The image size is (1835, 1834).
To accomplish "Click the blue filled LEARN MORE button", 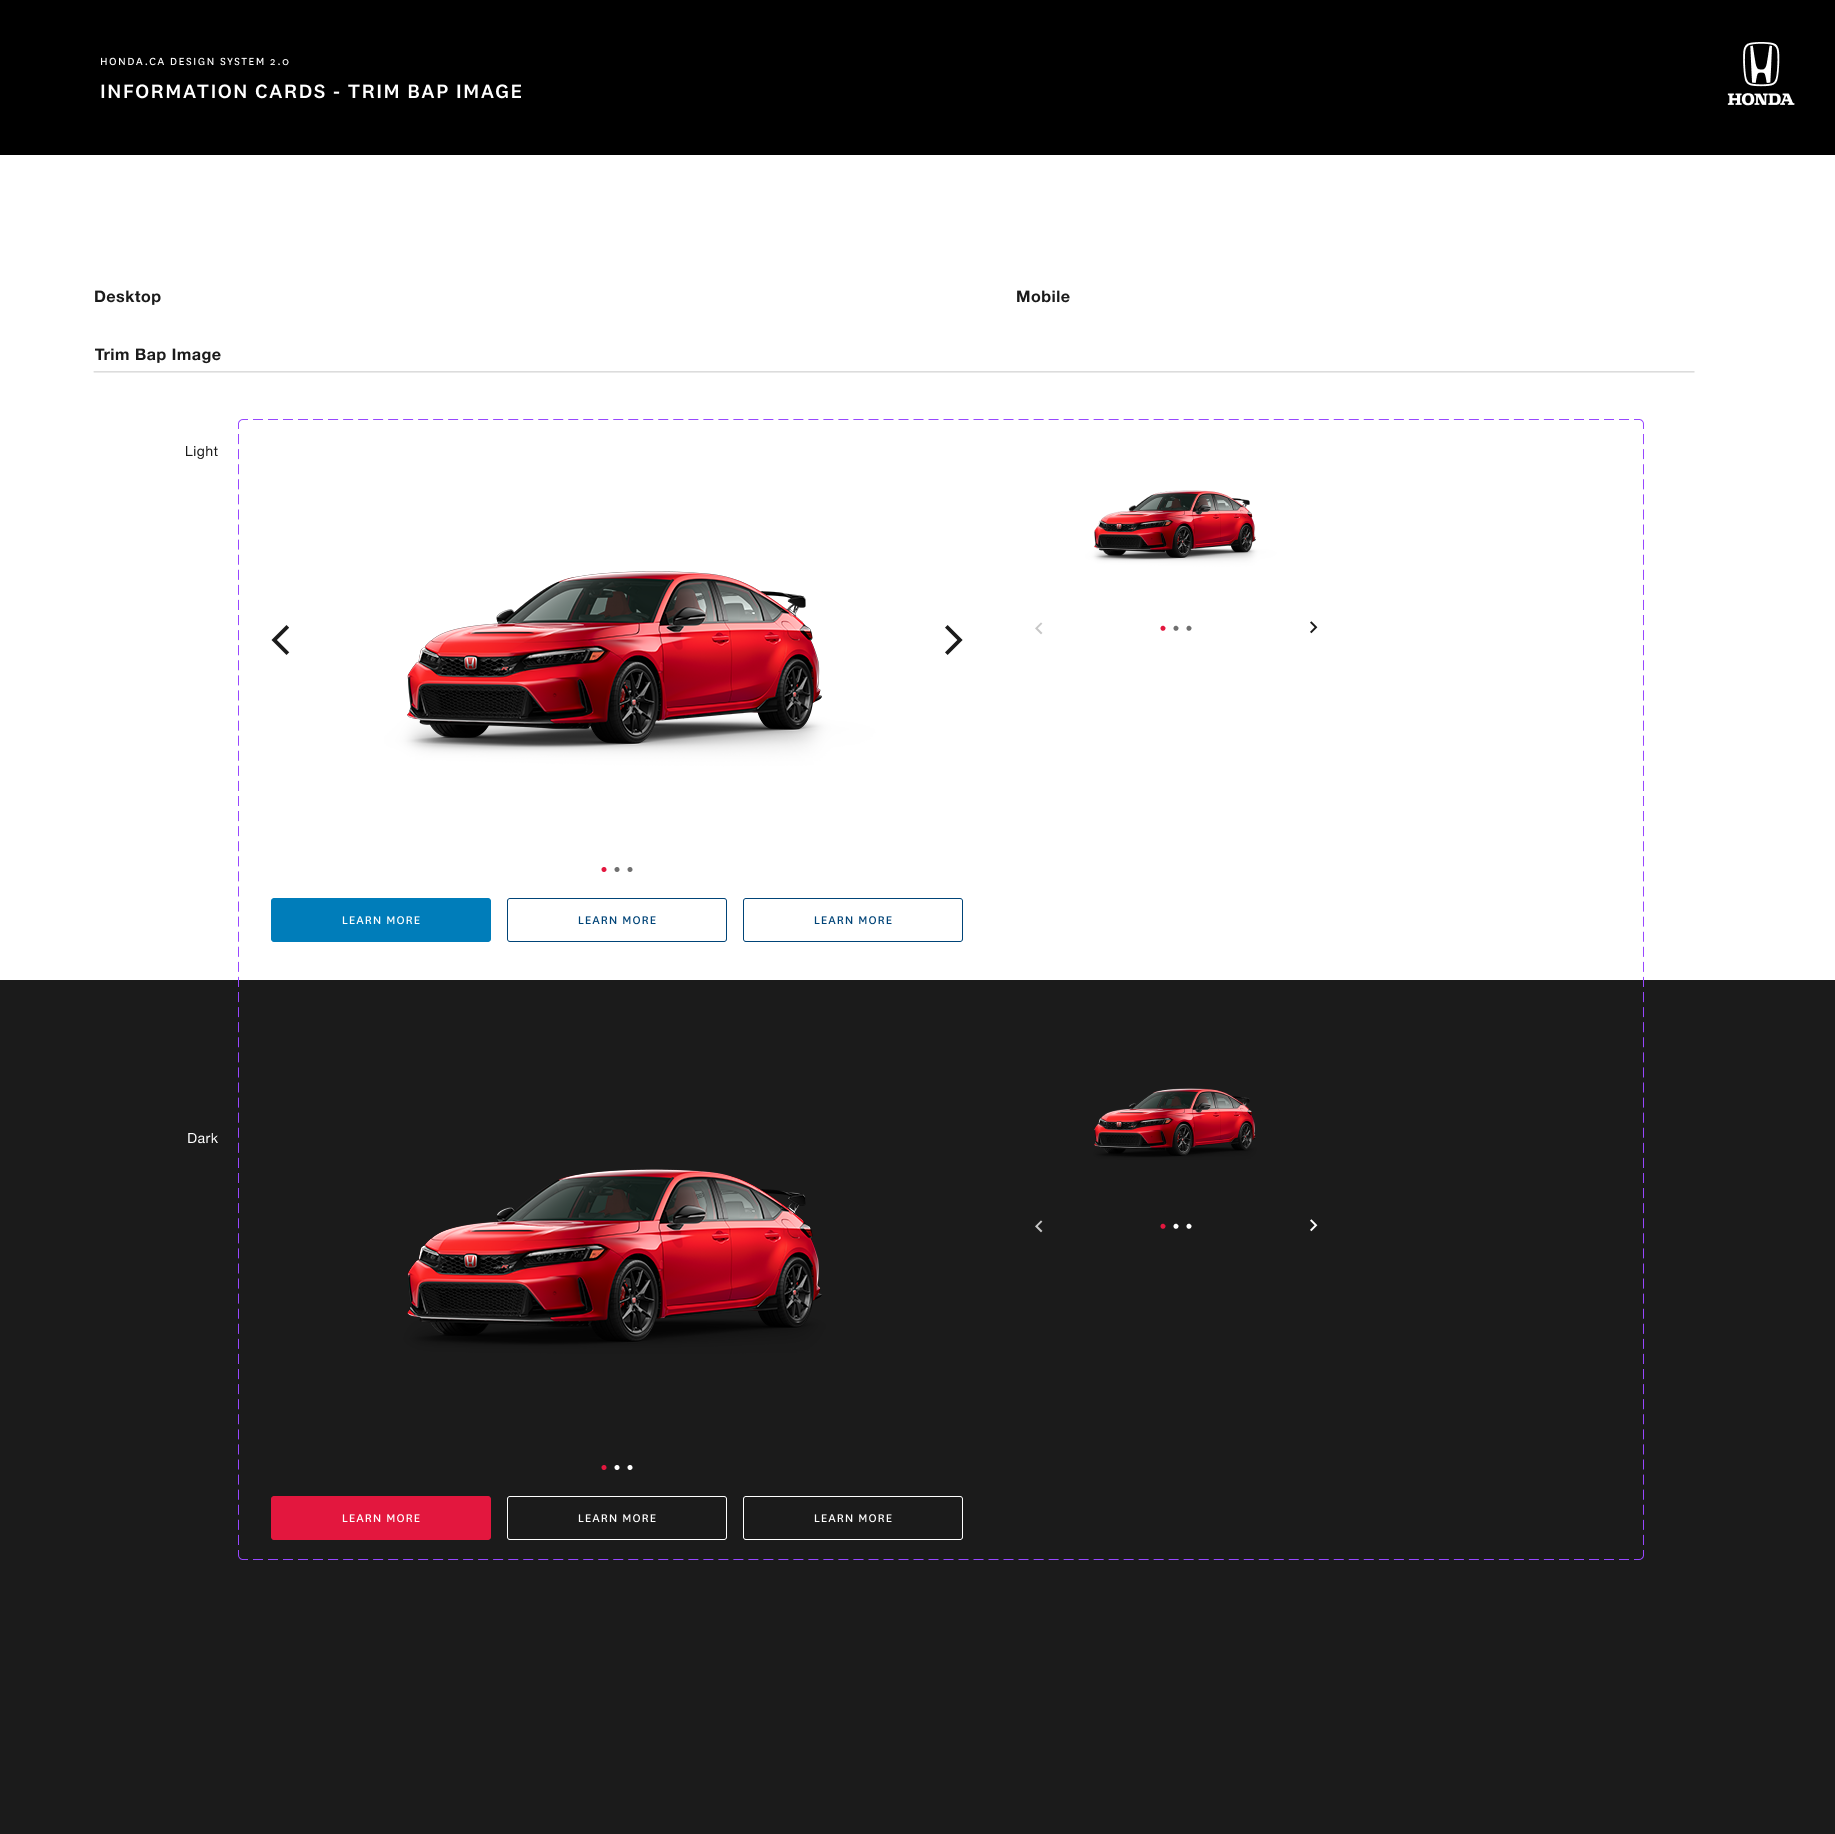I will (x=381, y=920).
